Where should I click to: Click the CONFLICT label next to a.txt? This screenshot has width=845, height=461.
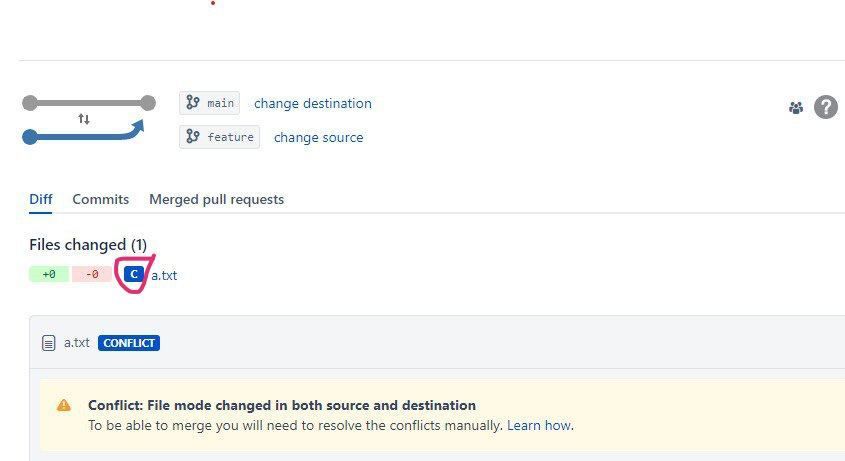click(129, 343)
